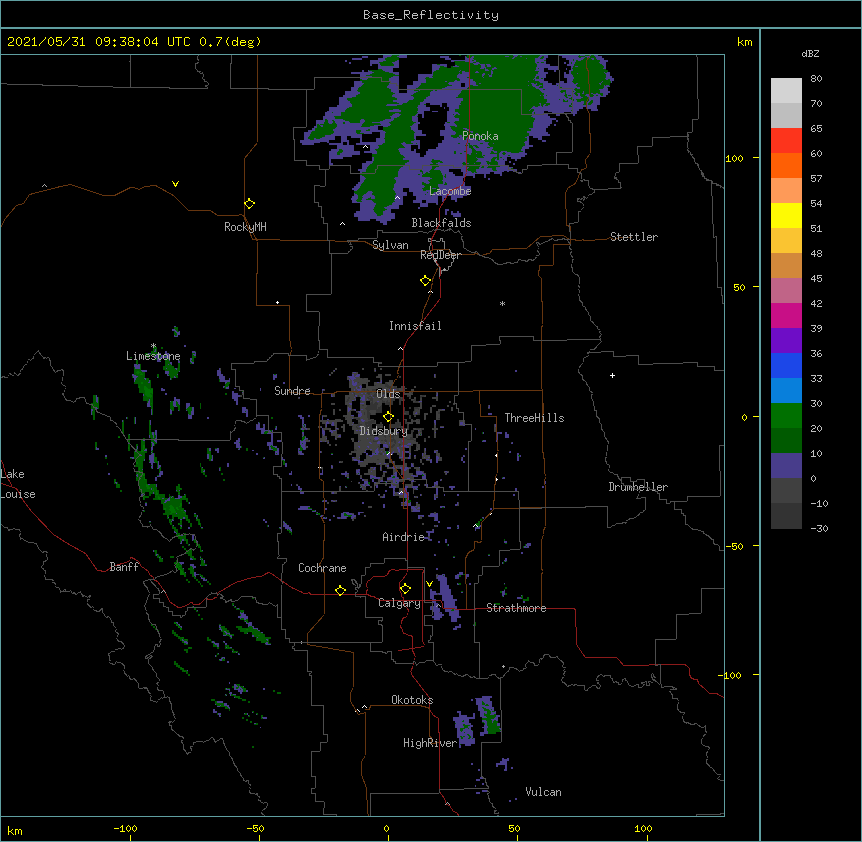Image resolution: width=862 pixels, height=842 pixels.
Task: Click the km label in the top right corner
Action: point(744,42)
